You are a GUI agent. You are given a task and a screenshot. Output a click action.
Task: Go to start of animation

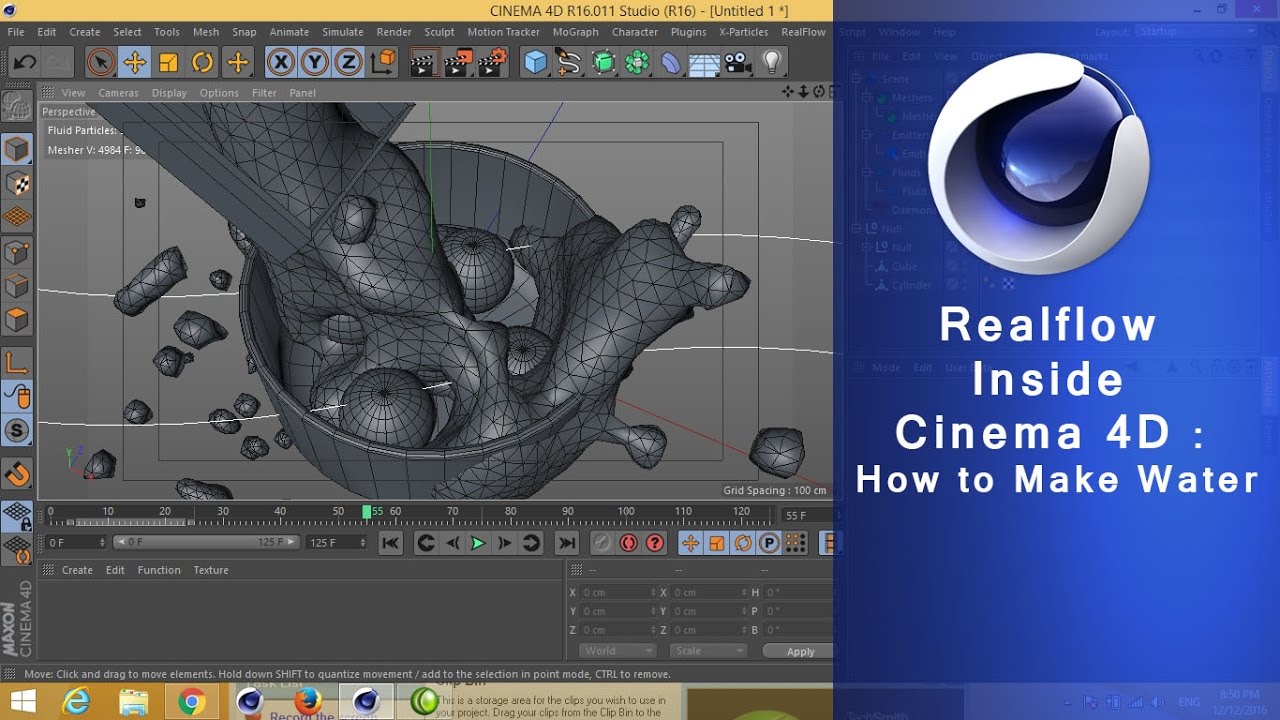coord(391,543)
